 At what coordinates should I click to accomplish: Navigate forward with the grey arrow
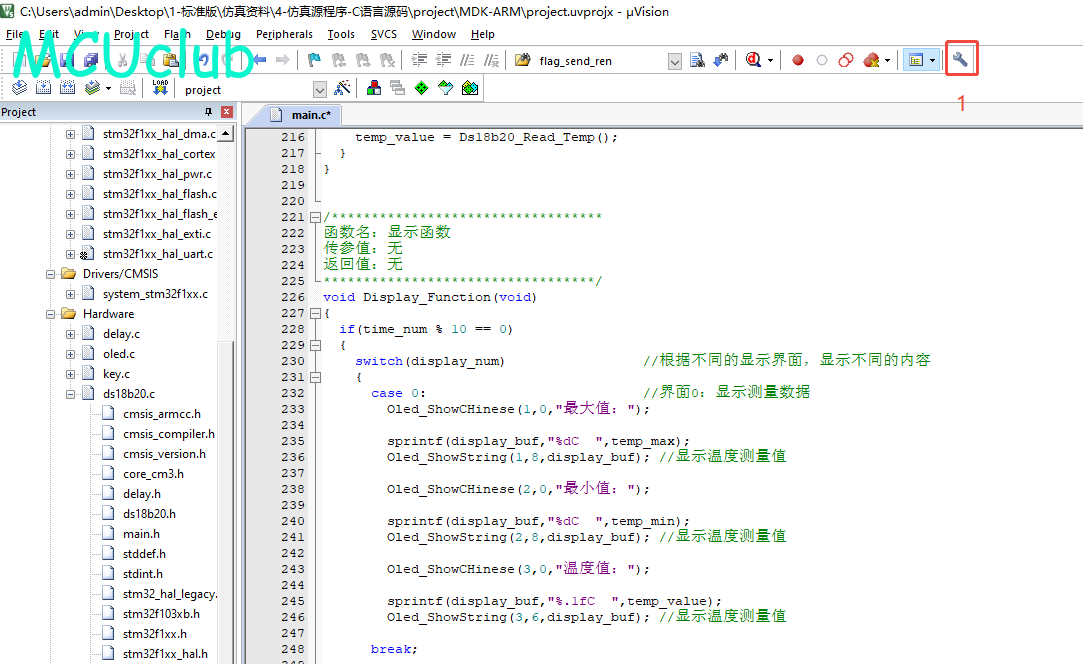tap(282, 60)
